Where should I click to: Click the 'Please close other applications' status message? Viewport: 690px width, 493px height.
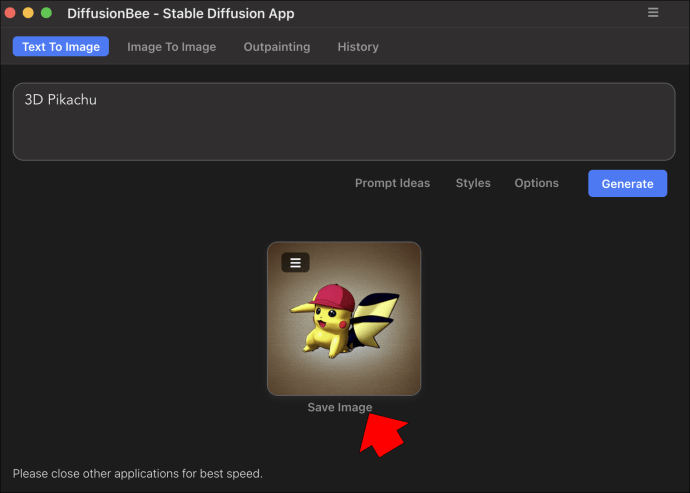(x=138, y=474)
